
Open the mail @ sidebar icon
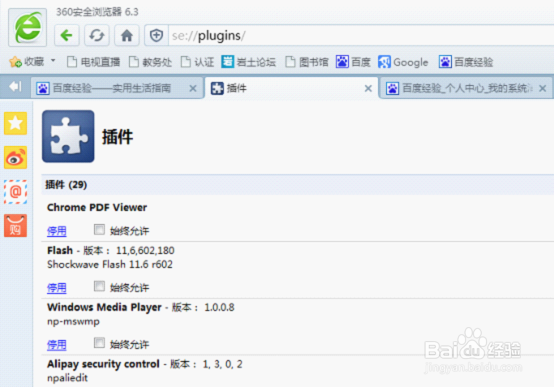(x=16, y=192)
